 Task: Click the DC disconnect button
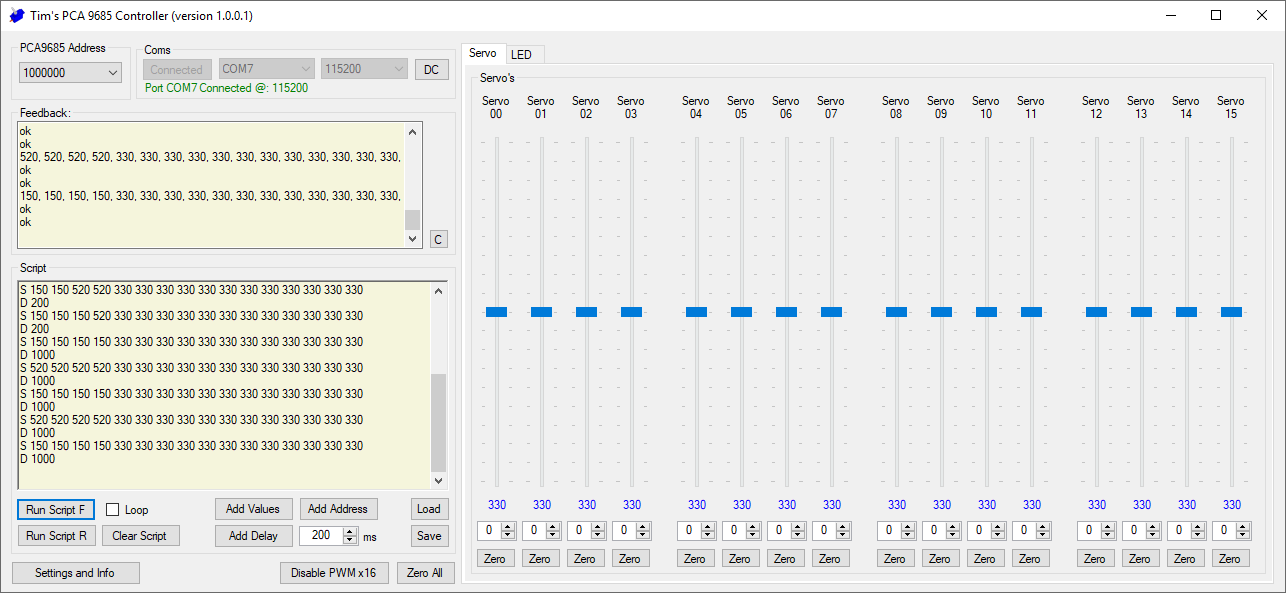point(431,69)
